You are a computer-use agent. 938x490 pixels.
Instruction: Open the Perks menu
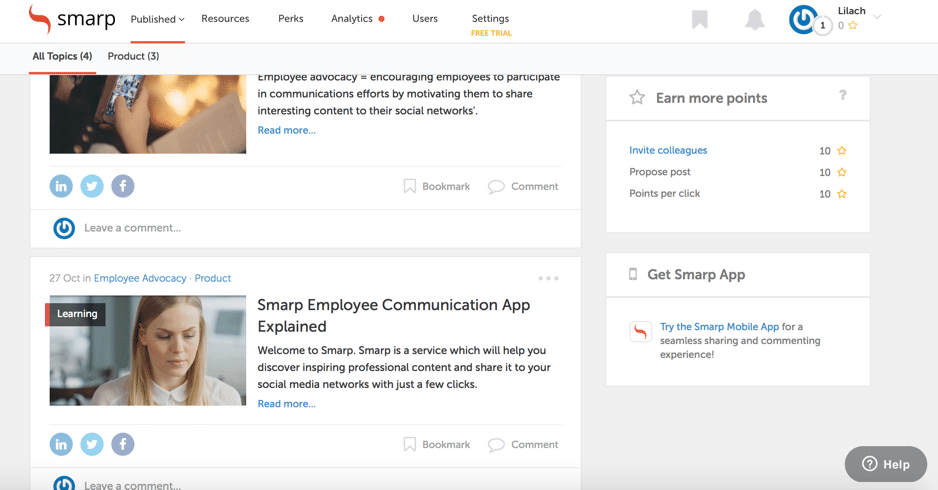coord(291,19)
